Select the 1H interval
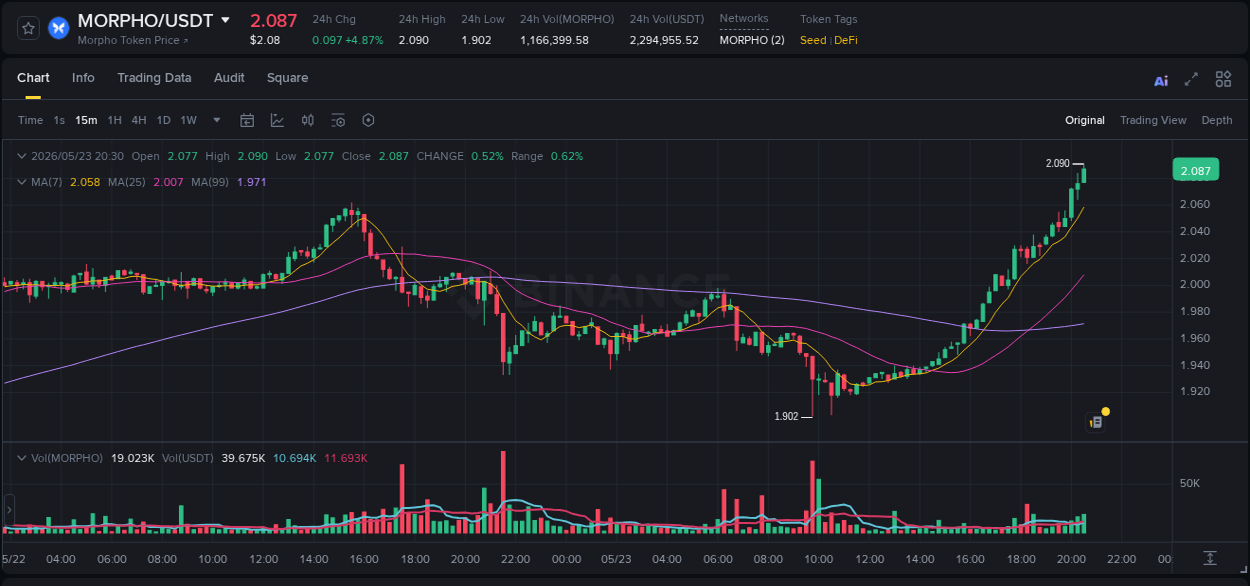 coord(114,120)
